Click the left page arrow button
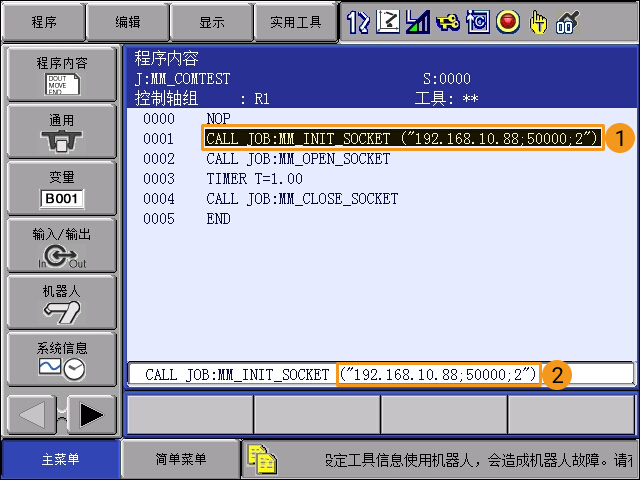 (x=32, y=415)
